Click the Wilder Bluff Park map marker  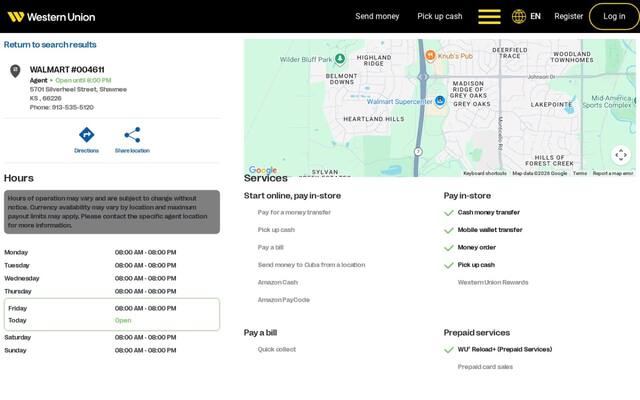click(340, 59)
